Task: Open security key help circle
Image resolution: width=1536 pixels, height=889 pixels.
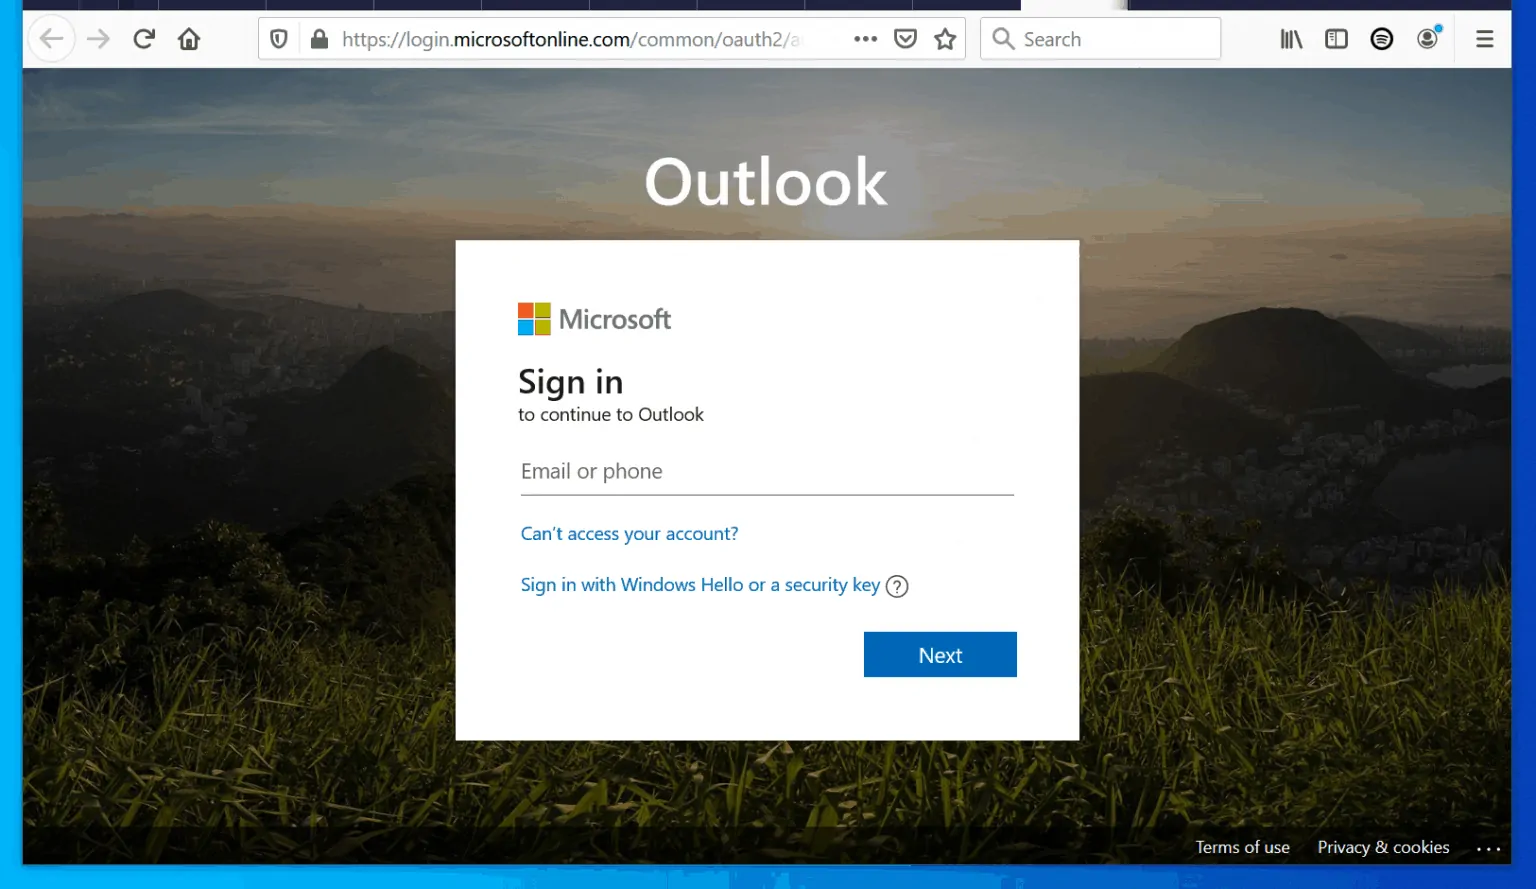Action: point(897,586)
